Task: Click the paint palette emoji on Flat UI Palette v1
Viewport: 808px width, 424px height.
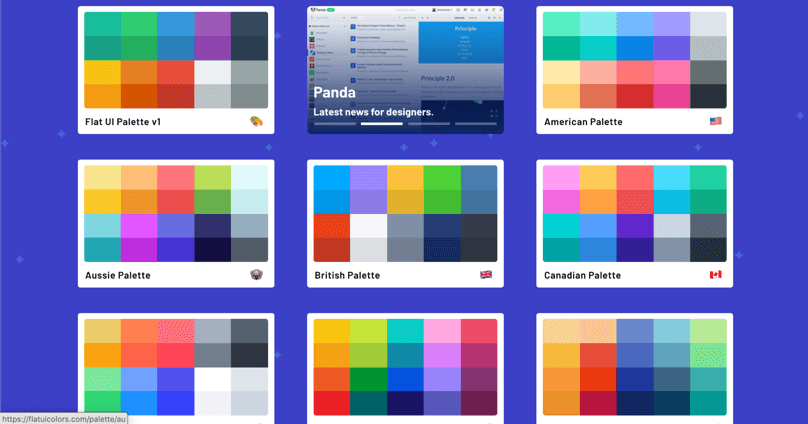Action: 256,122
